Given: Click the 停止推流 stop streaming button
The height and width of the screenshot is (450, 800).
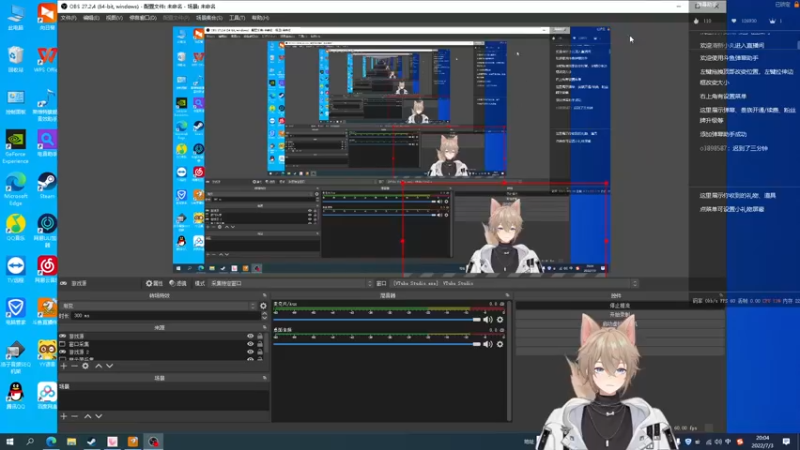Looking at the screenshot, I should tap(620, 305).
